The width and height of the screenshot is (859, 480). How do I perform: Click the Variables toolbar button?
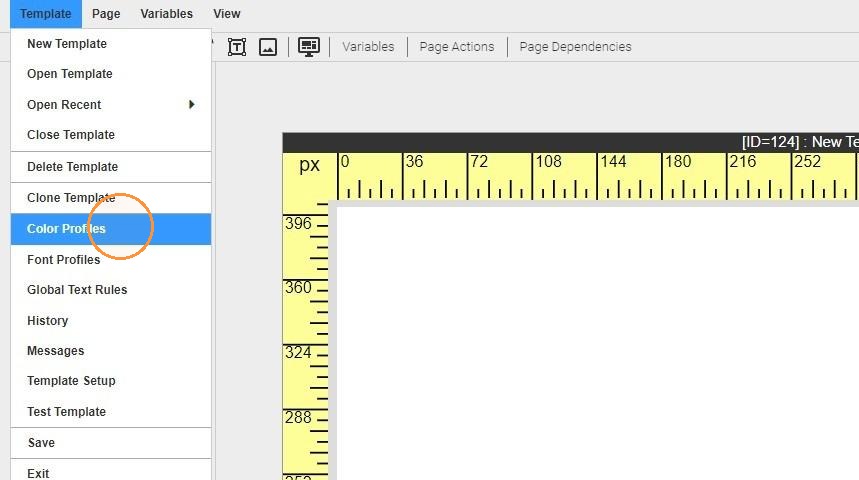tap(368, 47)
